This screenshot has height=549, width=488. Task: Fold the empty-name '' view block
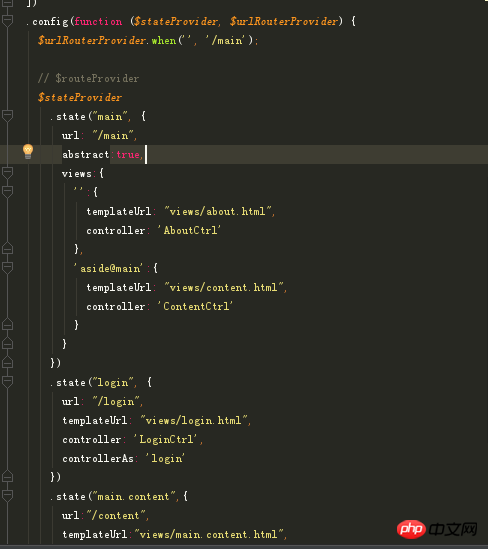coord(7,191)
